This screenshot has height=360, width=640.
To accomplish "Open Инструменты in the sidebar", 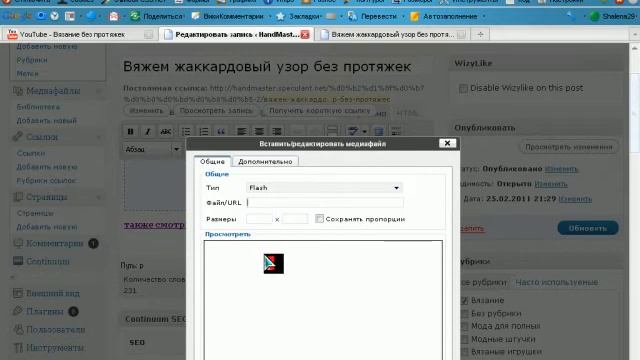I will [x=55, y=348].
